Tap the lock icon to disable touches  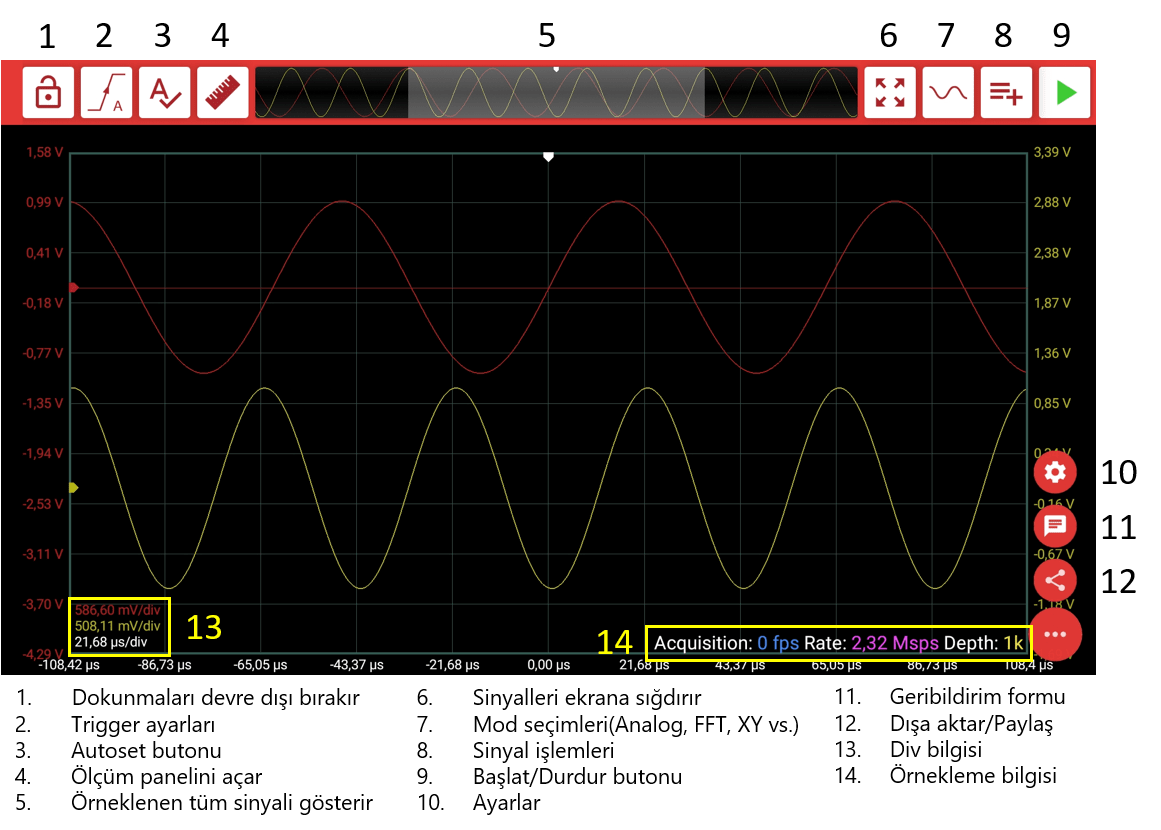pyautogui.click(x=48, y=93)
